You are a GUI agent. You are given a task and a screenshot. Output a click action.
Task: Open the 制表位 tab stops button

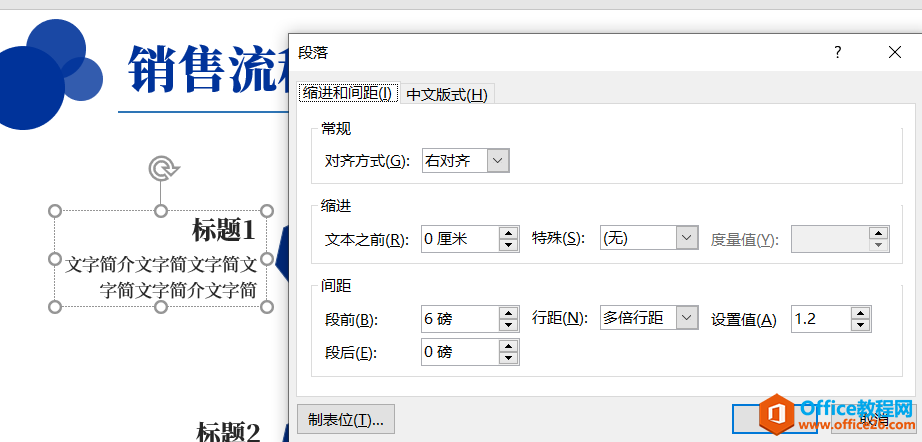[346, 420]
